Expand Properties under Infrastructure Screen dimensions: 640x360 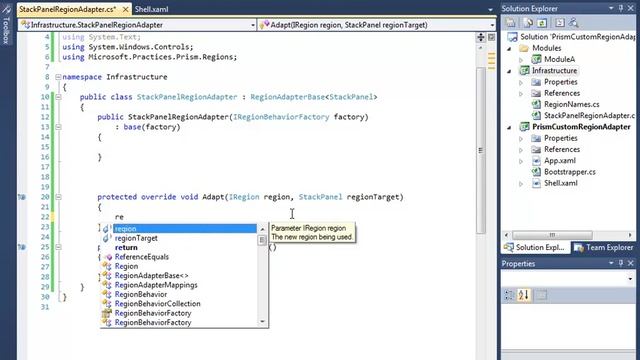(x=521, y=82)
